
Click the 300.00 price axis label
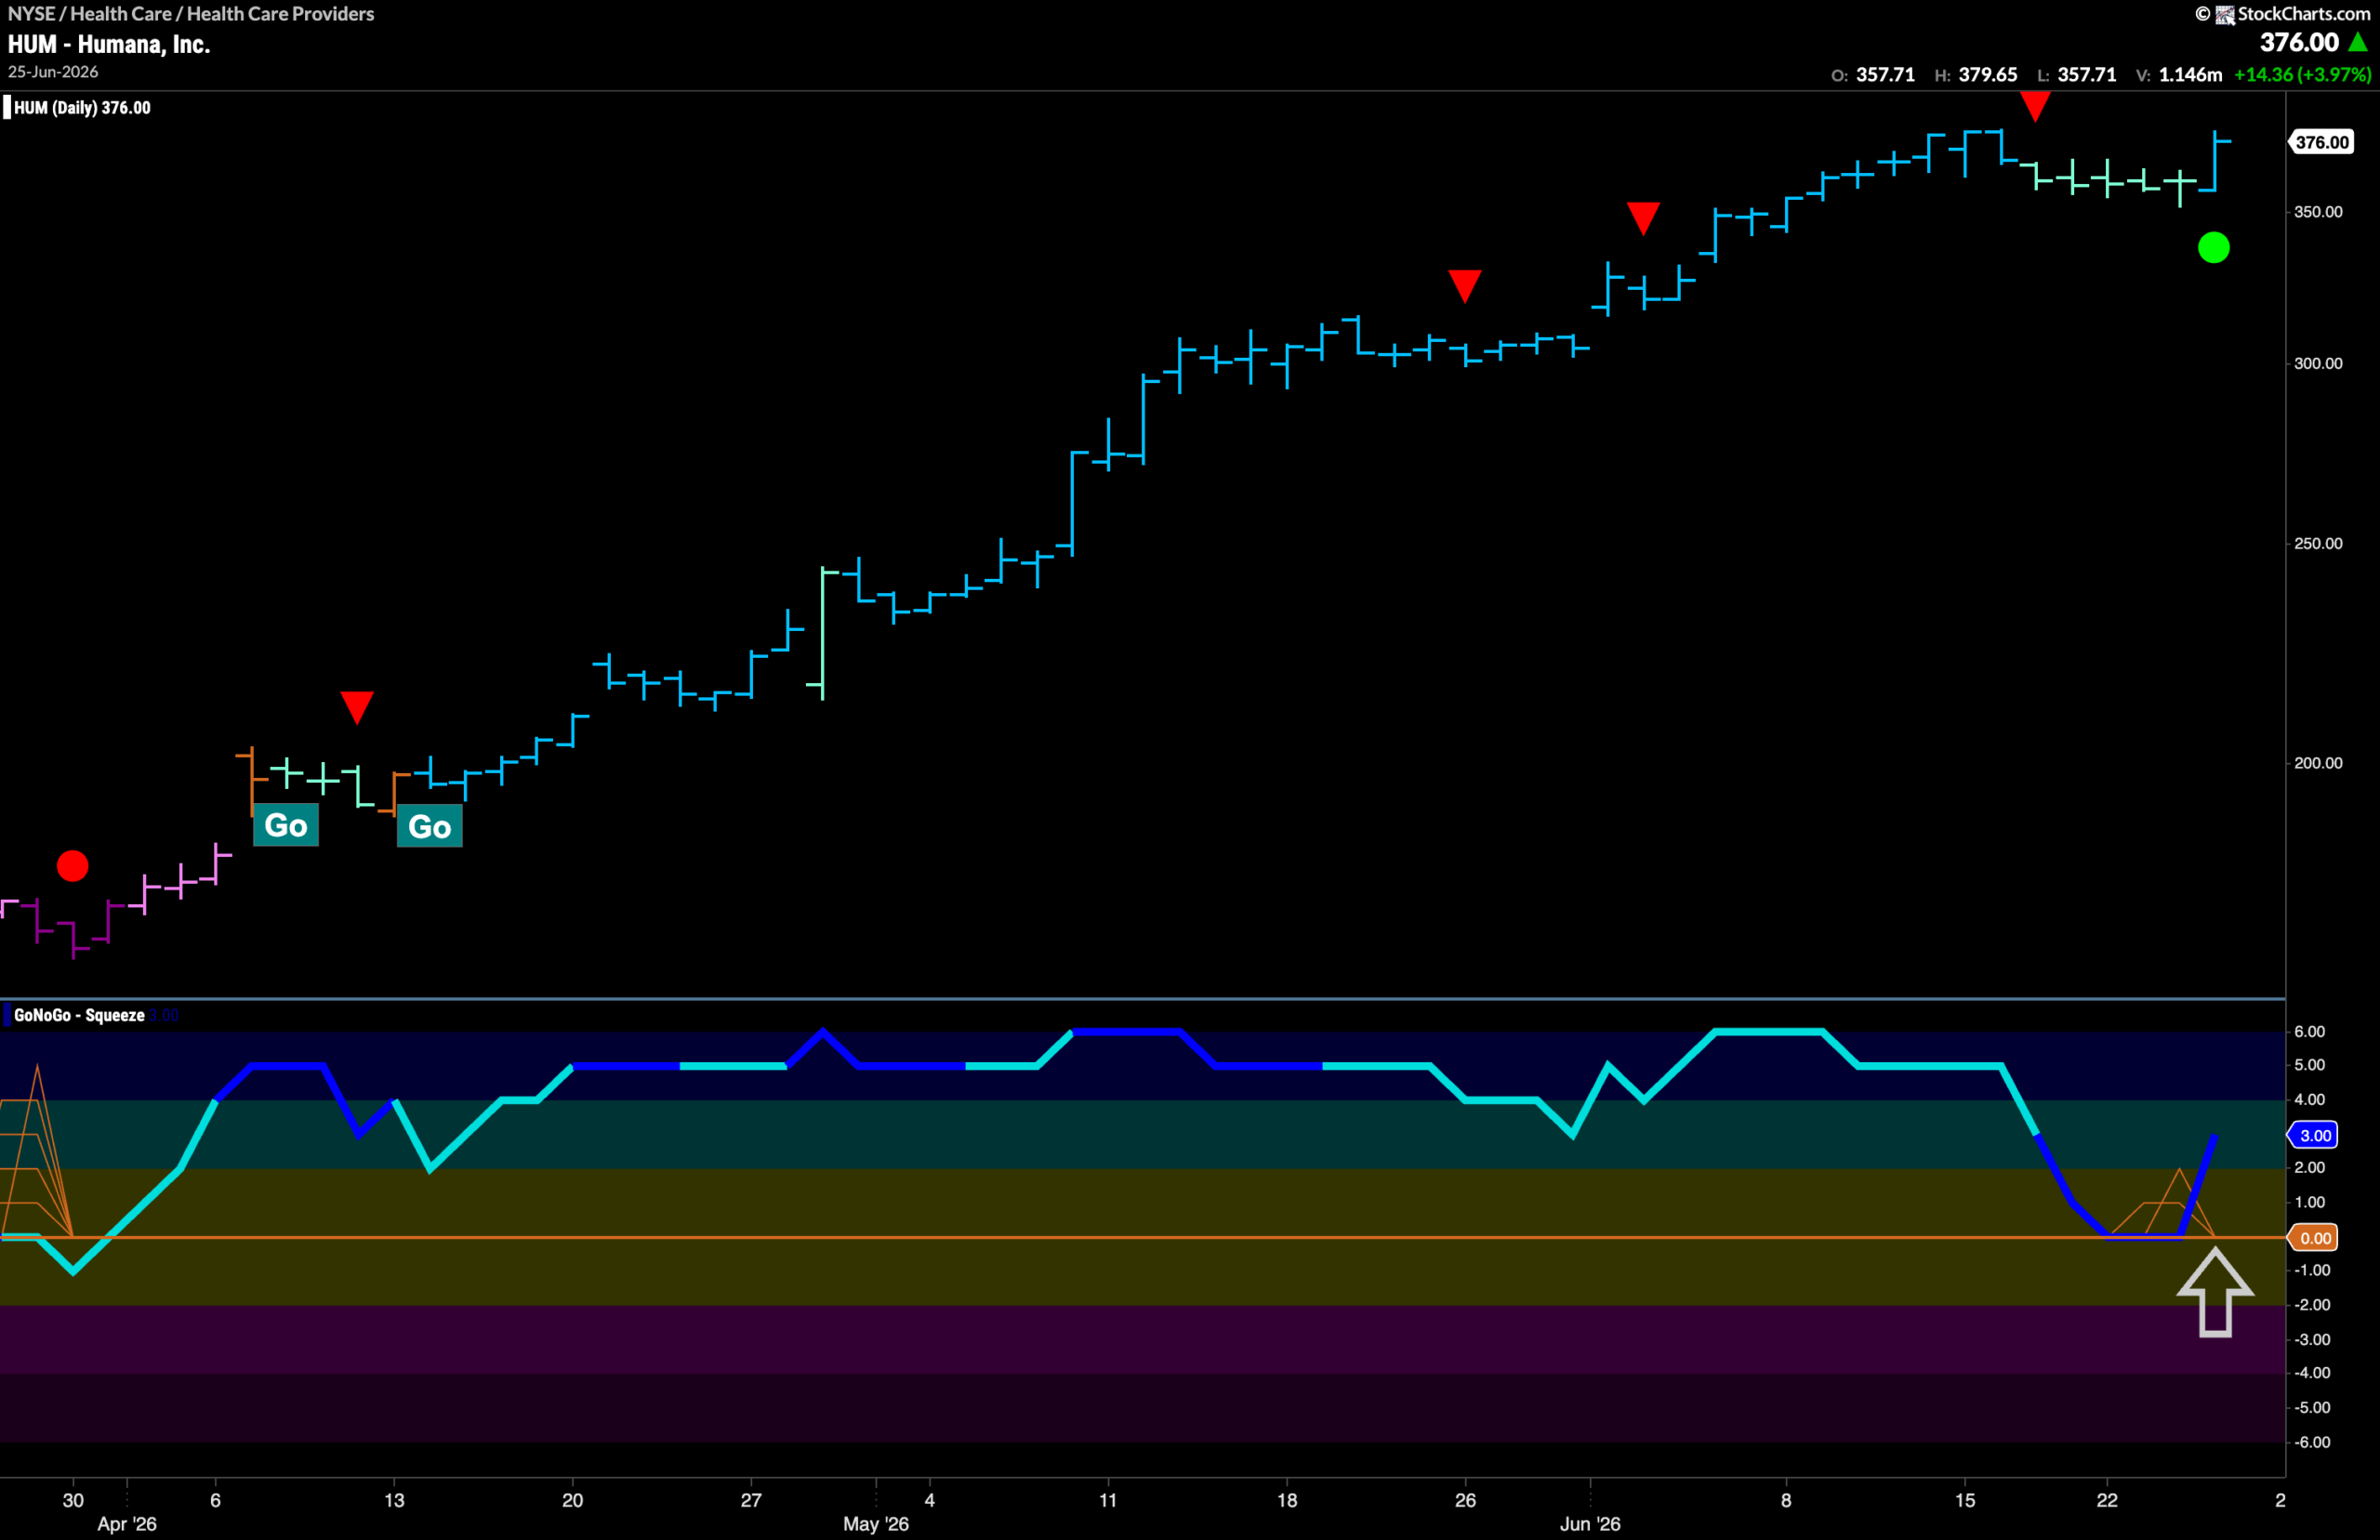tap(2318, 363)
